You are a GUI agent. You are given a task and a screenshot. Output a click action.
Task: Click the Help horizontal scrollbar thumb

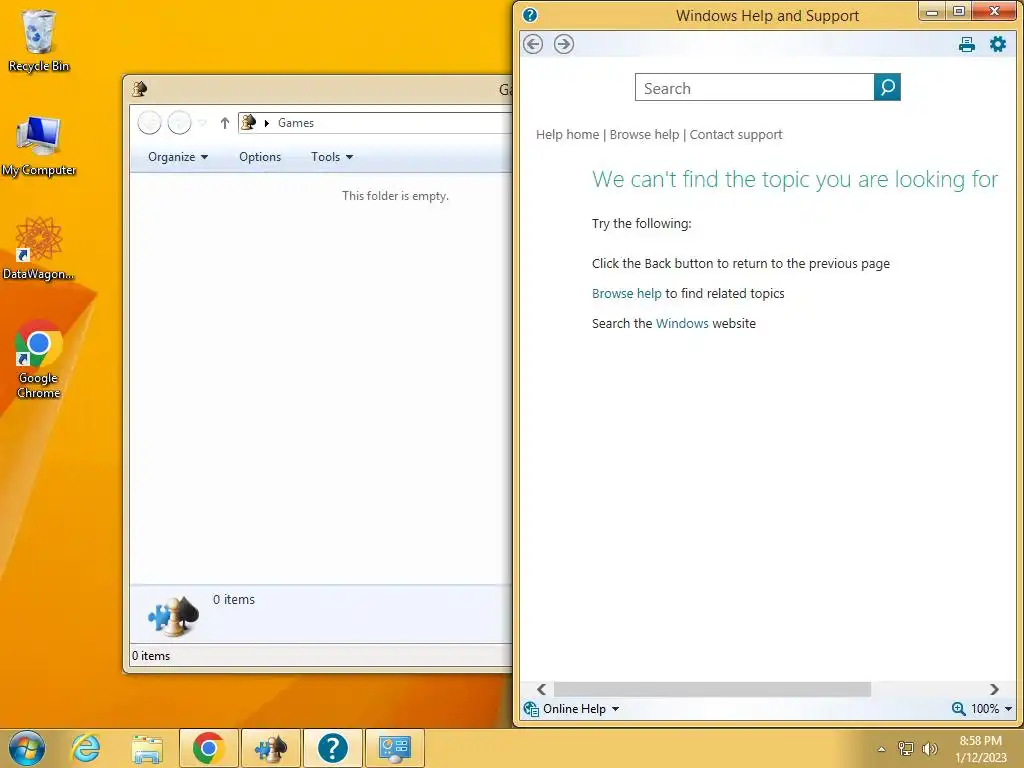click(712, 690)
